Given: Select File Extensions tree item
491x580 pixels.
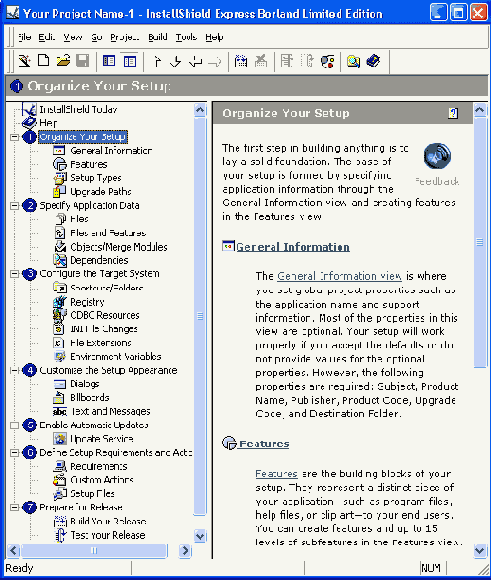Looking at the screenshot, I should coord(101,343).
